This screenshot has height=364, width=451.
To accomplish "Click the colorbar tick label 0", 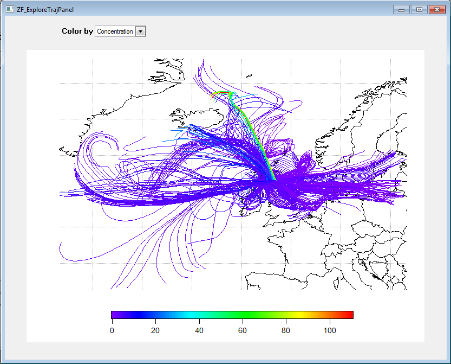I will pos(112,330).
